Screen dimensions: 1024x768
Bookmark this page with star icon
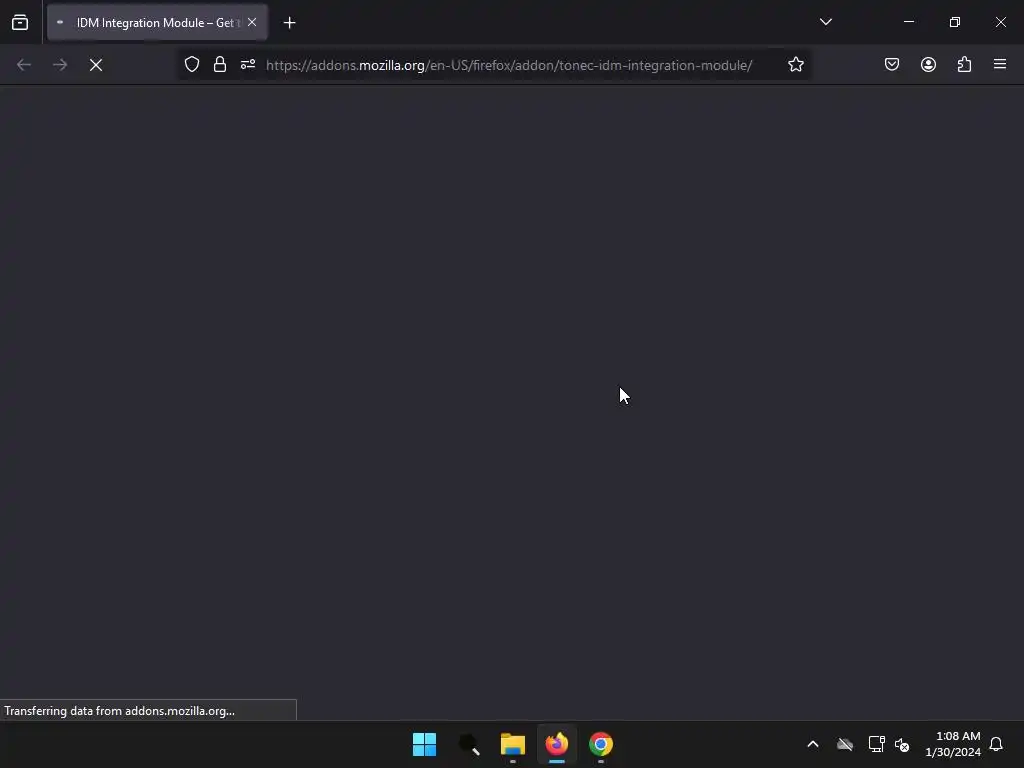coord(795,65)
